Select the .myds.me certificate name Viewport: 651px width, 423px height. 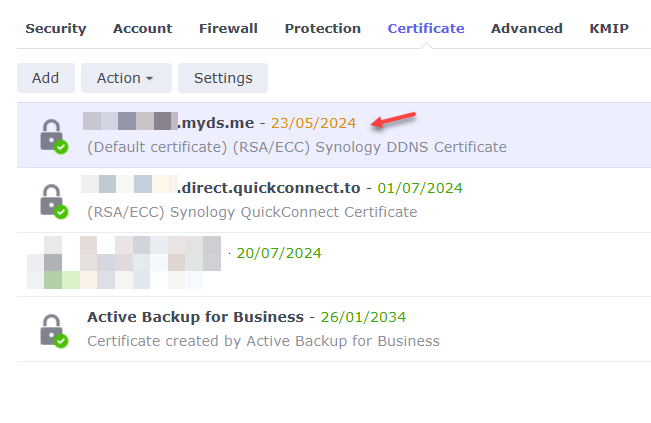216,123
